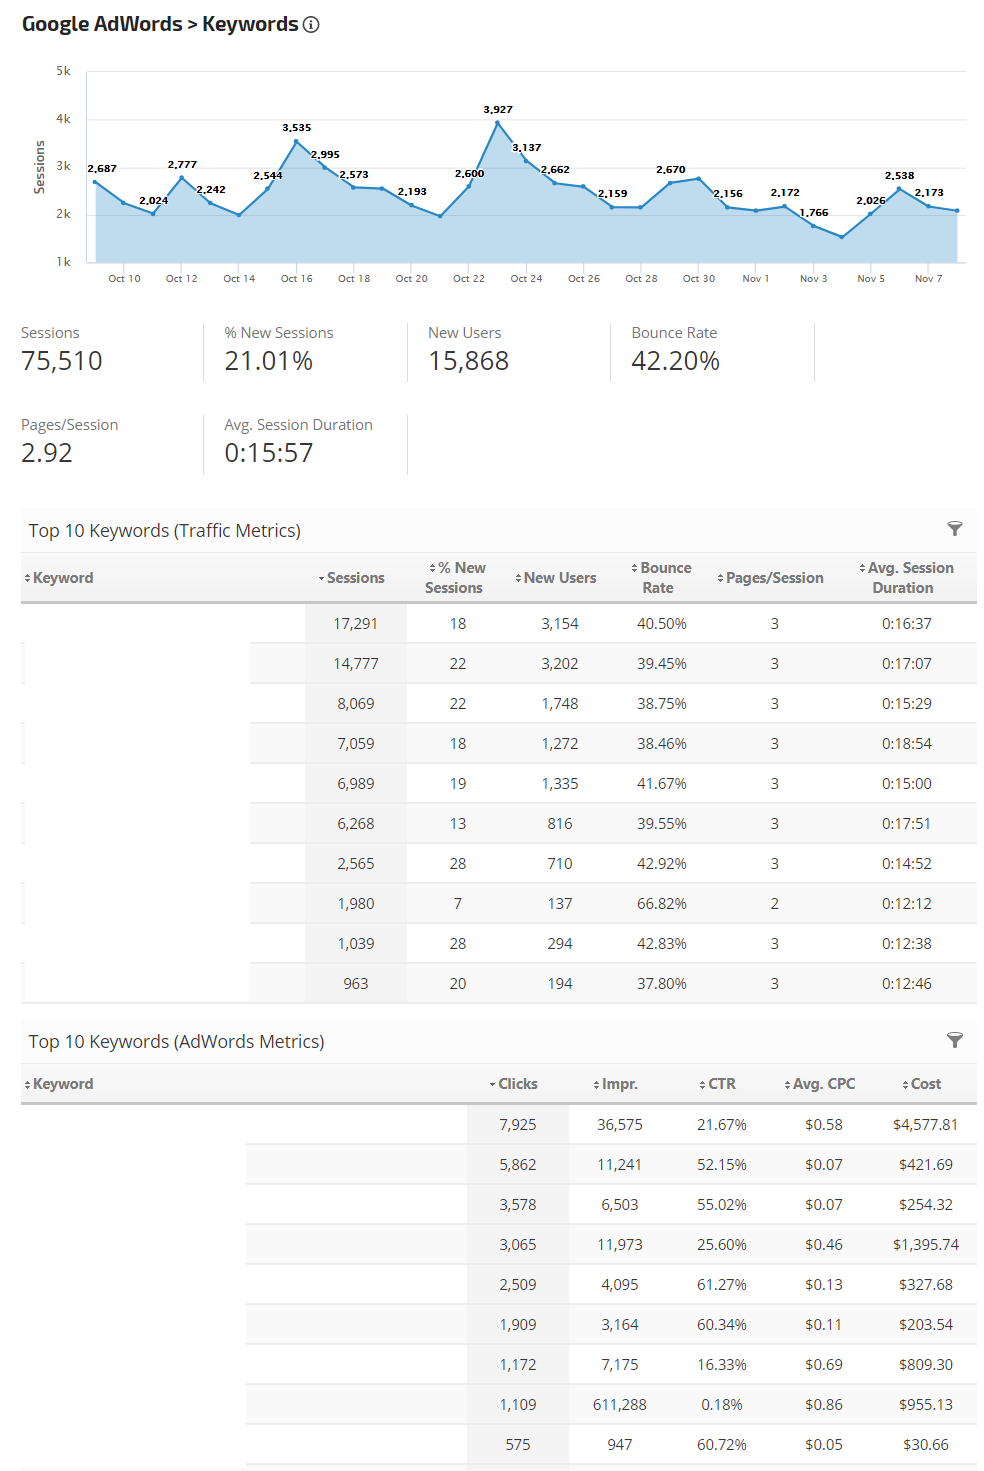Sort Traffic Metrics table by Keyword

click(x=62, y=578)
